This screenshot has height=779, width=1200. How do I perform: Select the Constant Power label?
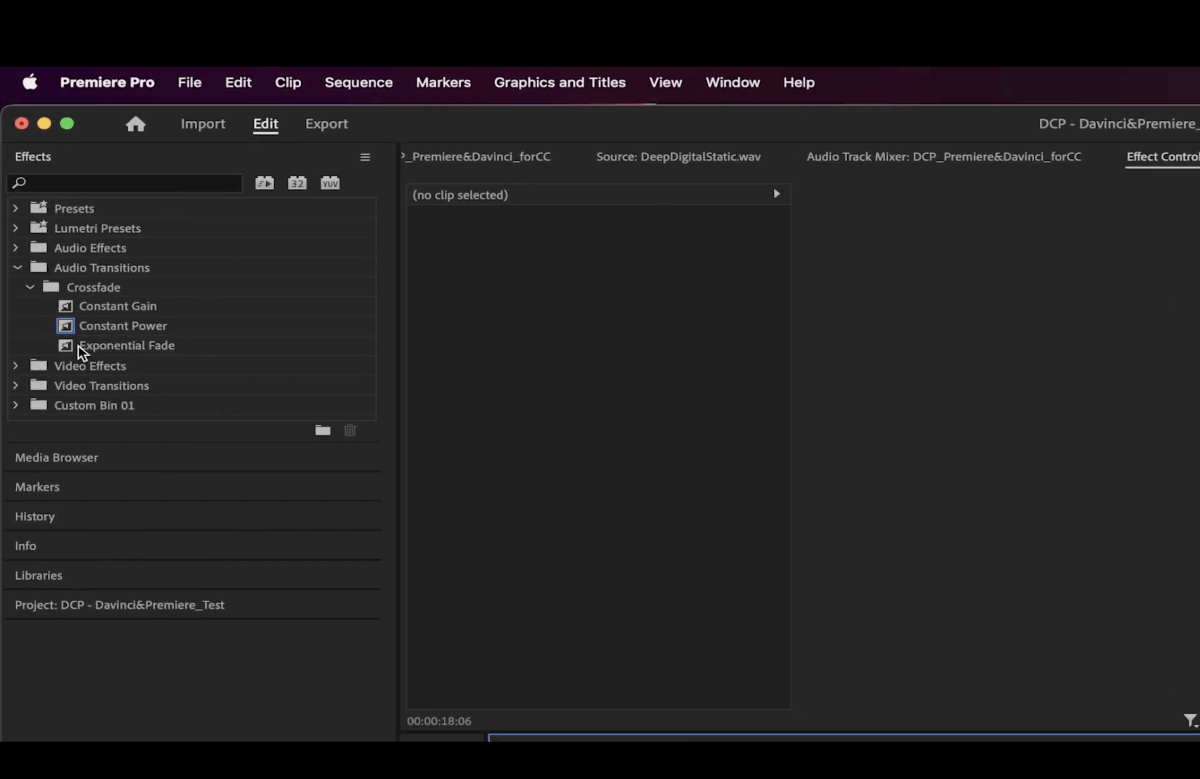point(123,326)
